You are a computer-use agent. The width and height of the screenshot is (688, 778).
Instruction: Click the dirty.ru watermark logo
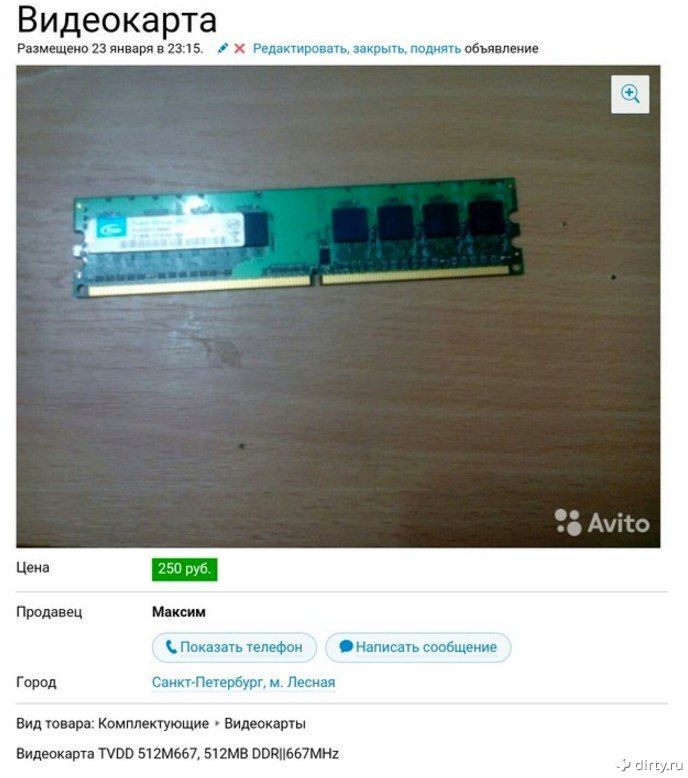[x=650, y=765]
